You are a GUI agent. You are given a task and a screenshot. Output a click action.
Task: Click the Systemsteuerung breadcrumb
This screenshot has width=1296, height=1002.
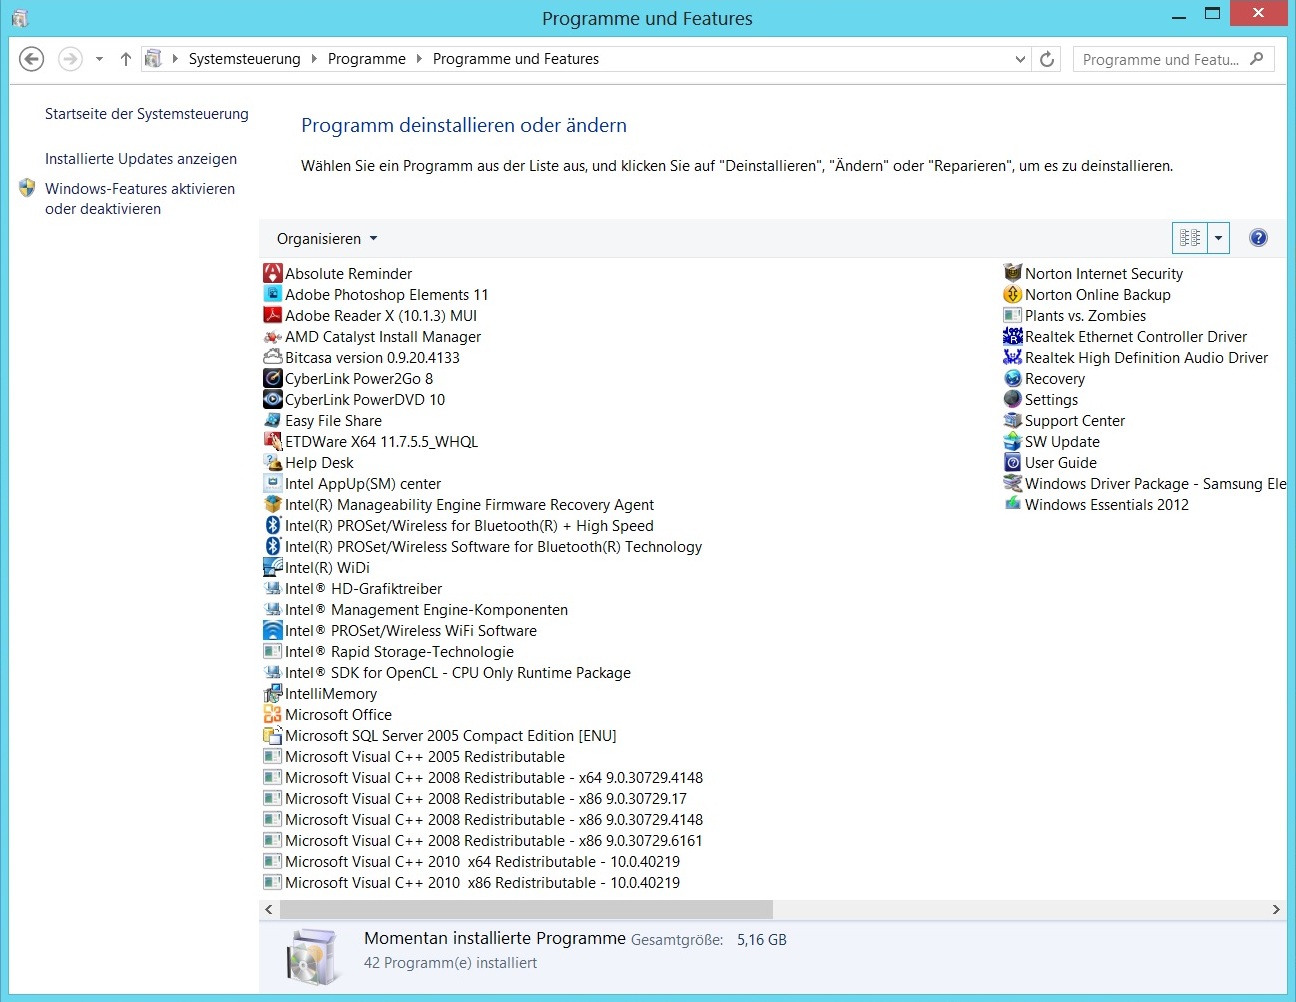(244, 59)
